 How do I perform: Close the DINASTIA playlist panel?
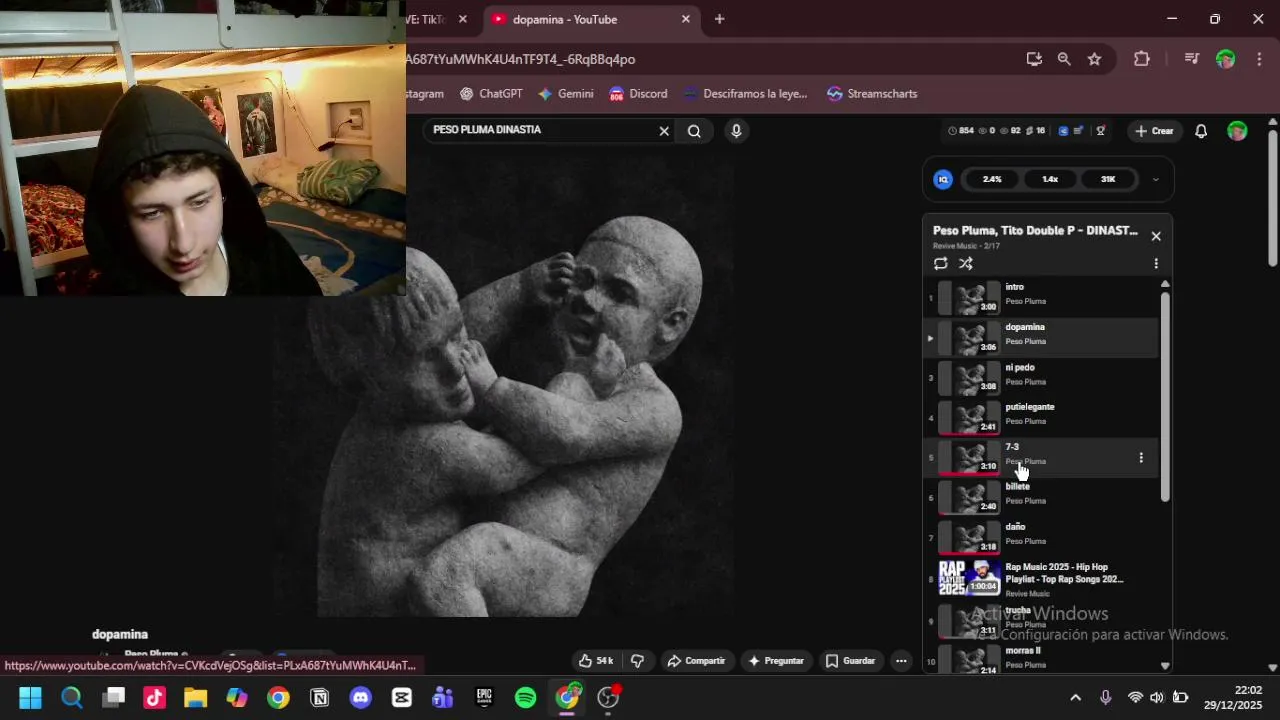pos(1156,236)
